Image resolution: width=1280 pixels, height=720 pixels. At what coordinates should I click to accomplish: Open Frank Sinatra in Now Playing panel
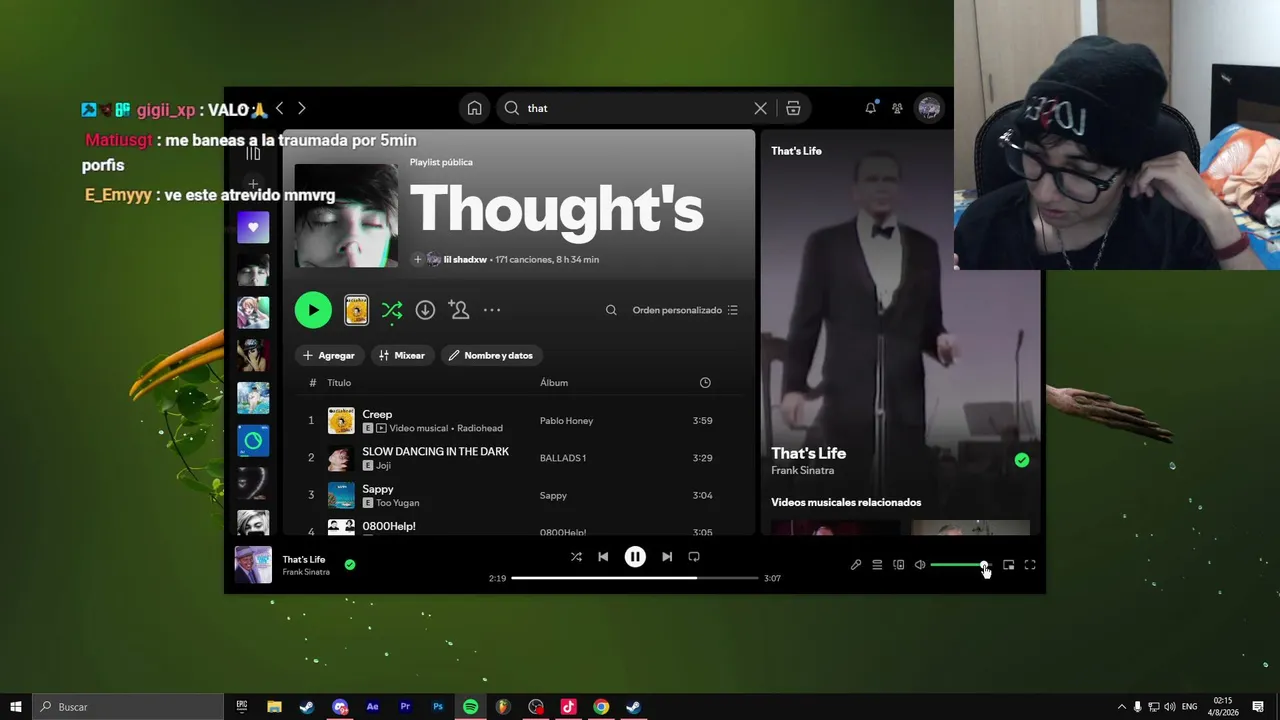point(803,471)
